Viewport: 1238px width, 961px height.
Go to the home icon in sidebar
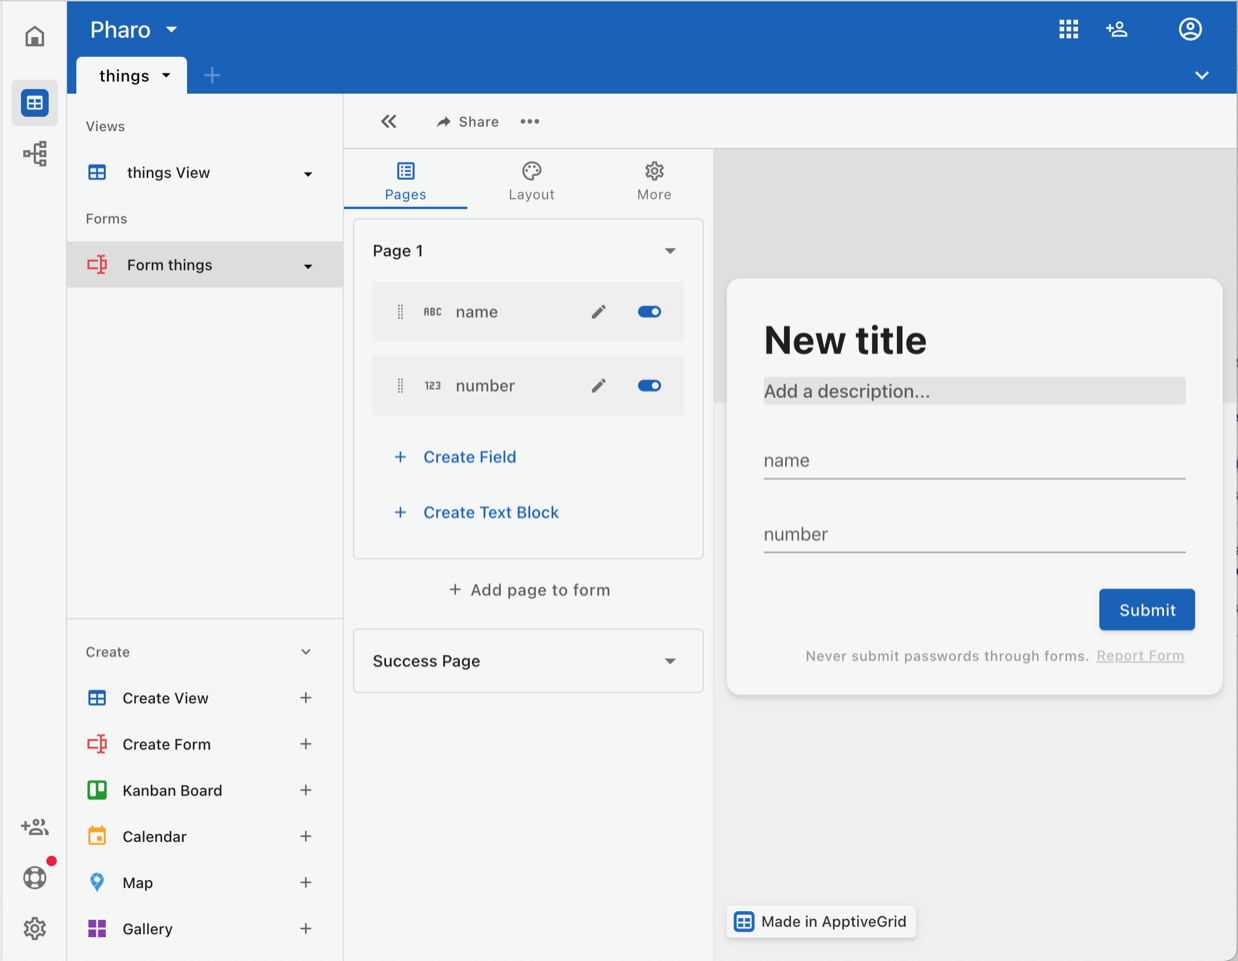coord(35,37)
